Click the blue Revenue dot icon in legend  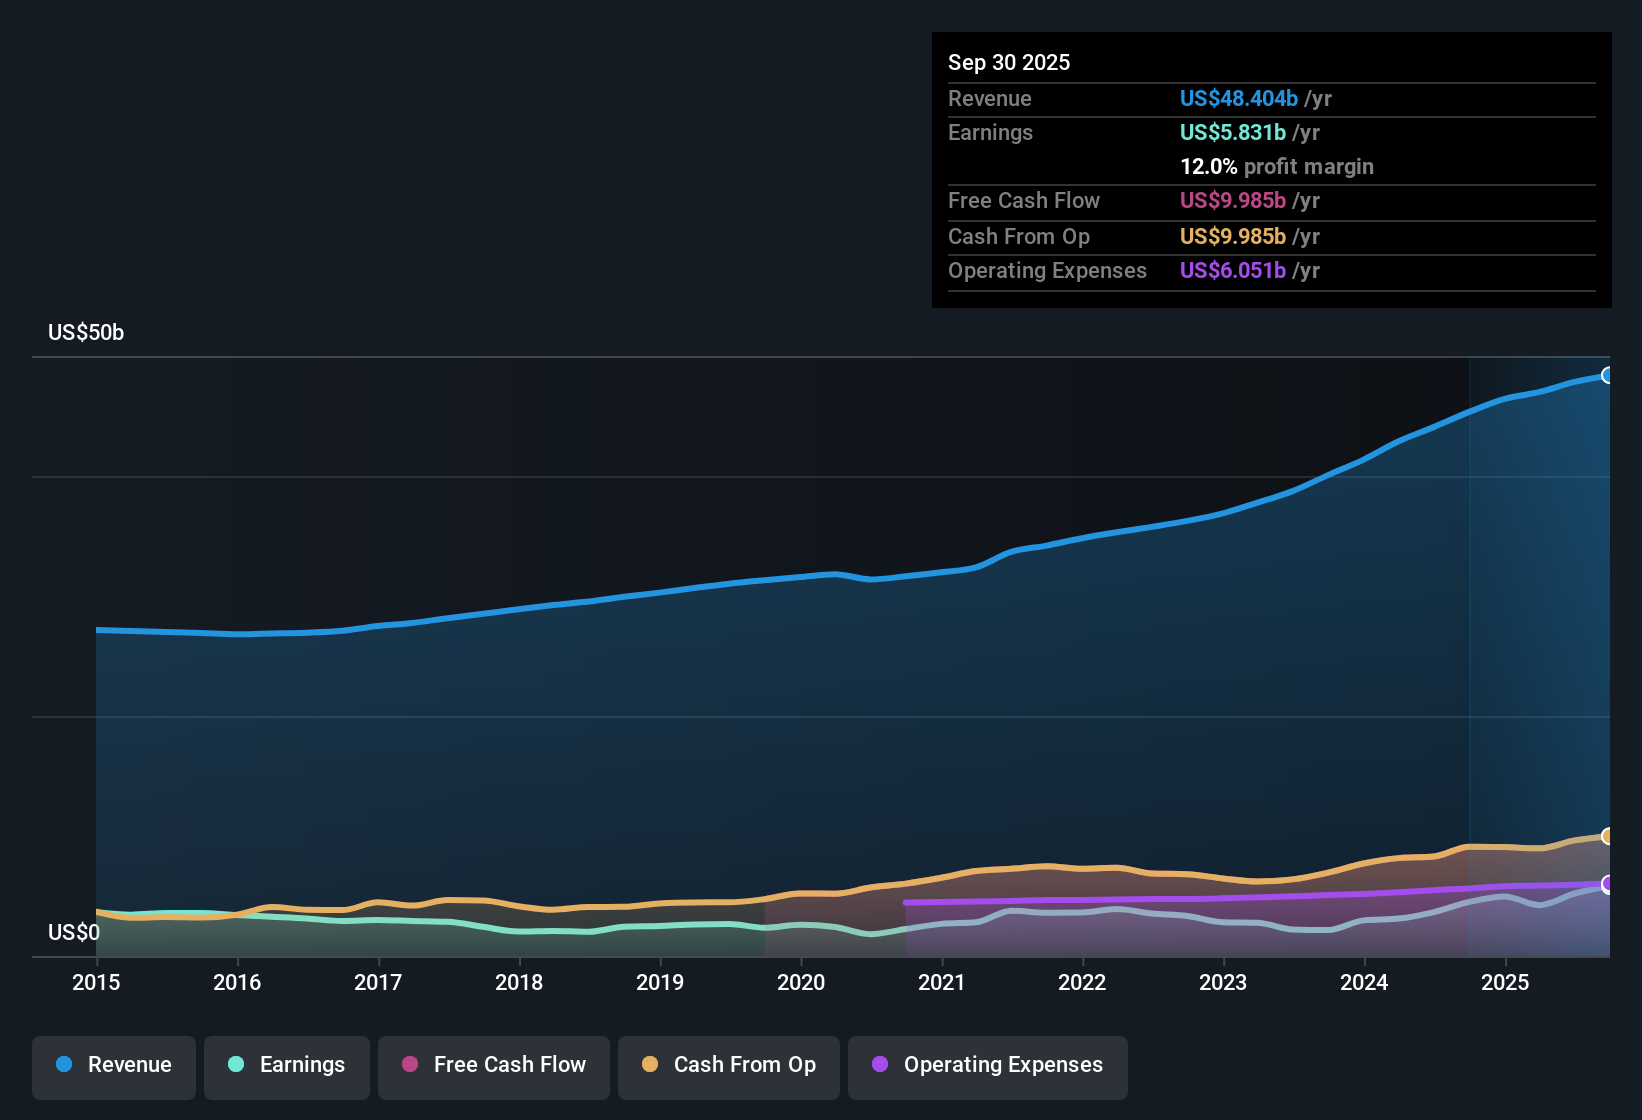coord(63,1065)
